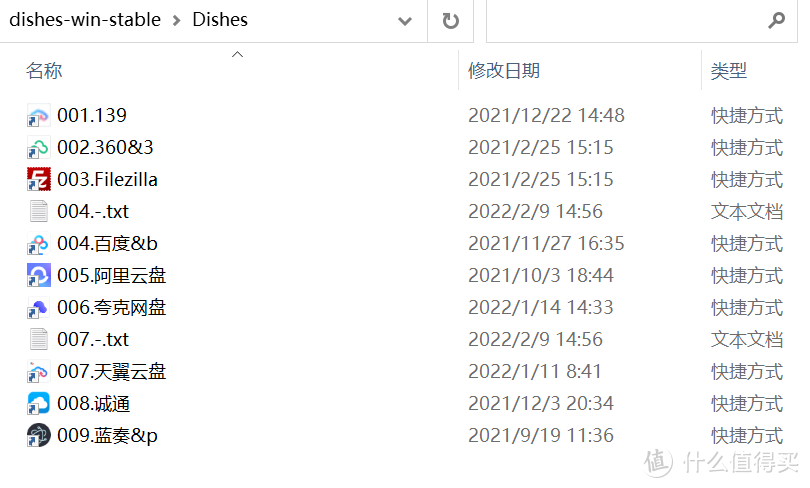Viewport: 810px width, 488px height.
Task: Click the 005.阿里云盘 shortcut icon
Action: tap(38, 276)
